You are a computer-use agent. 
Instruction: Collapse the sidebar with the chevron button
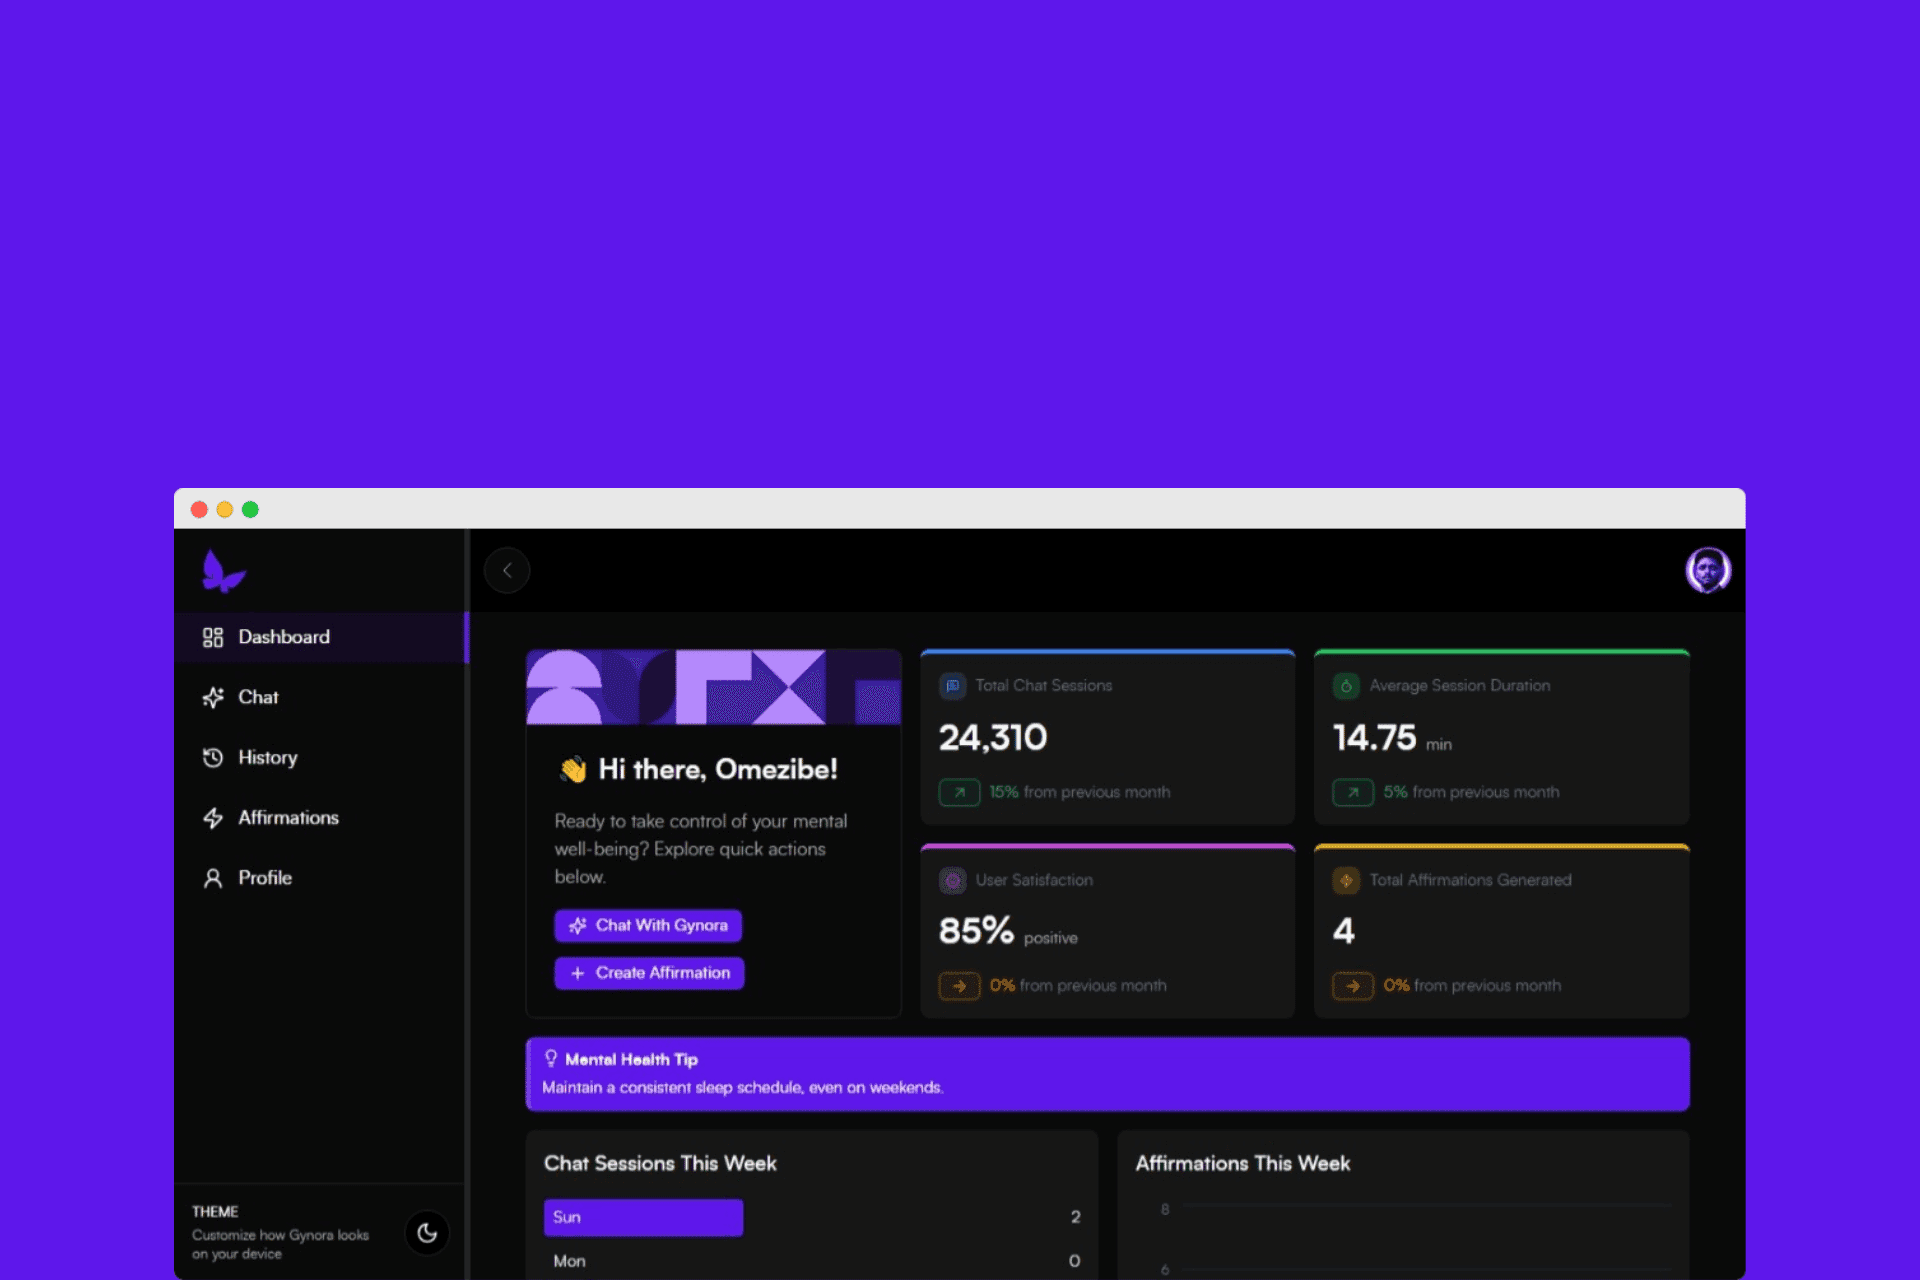[x=507, y=571]
